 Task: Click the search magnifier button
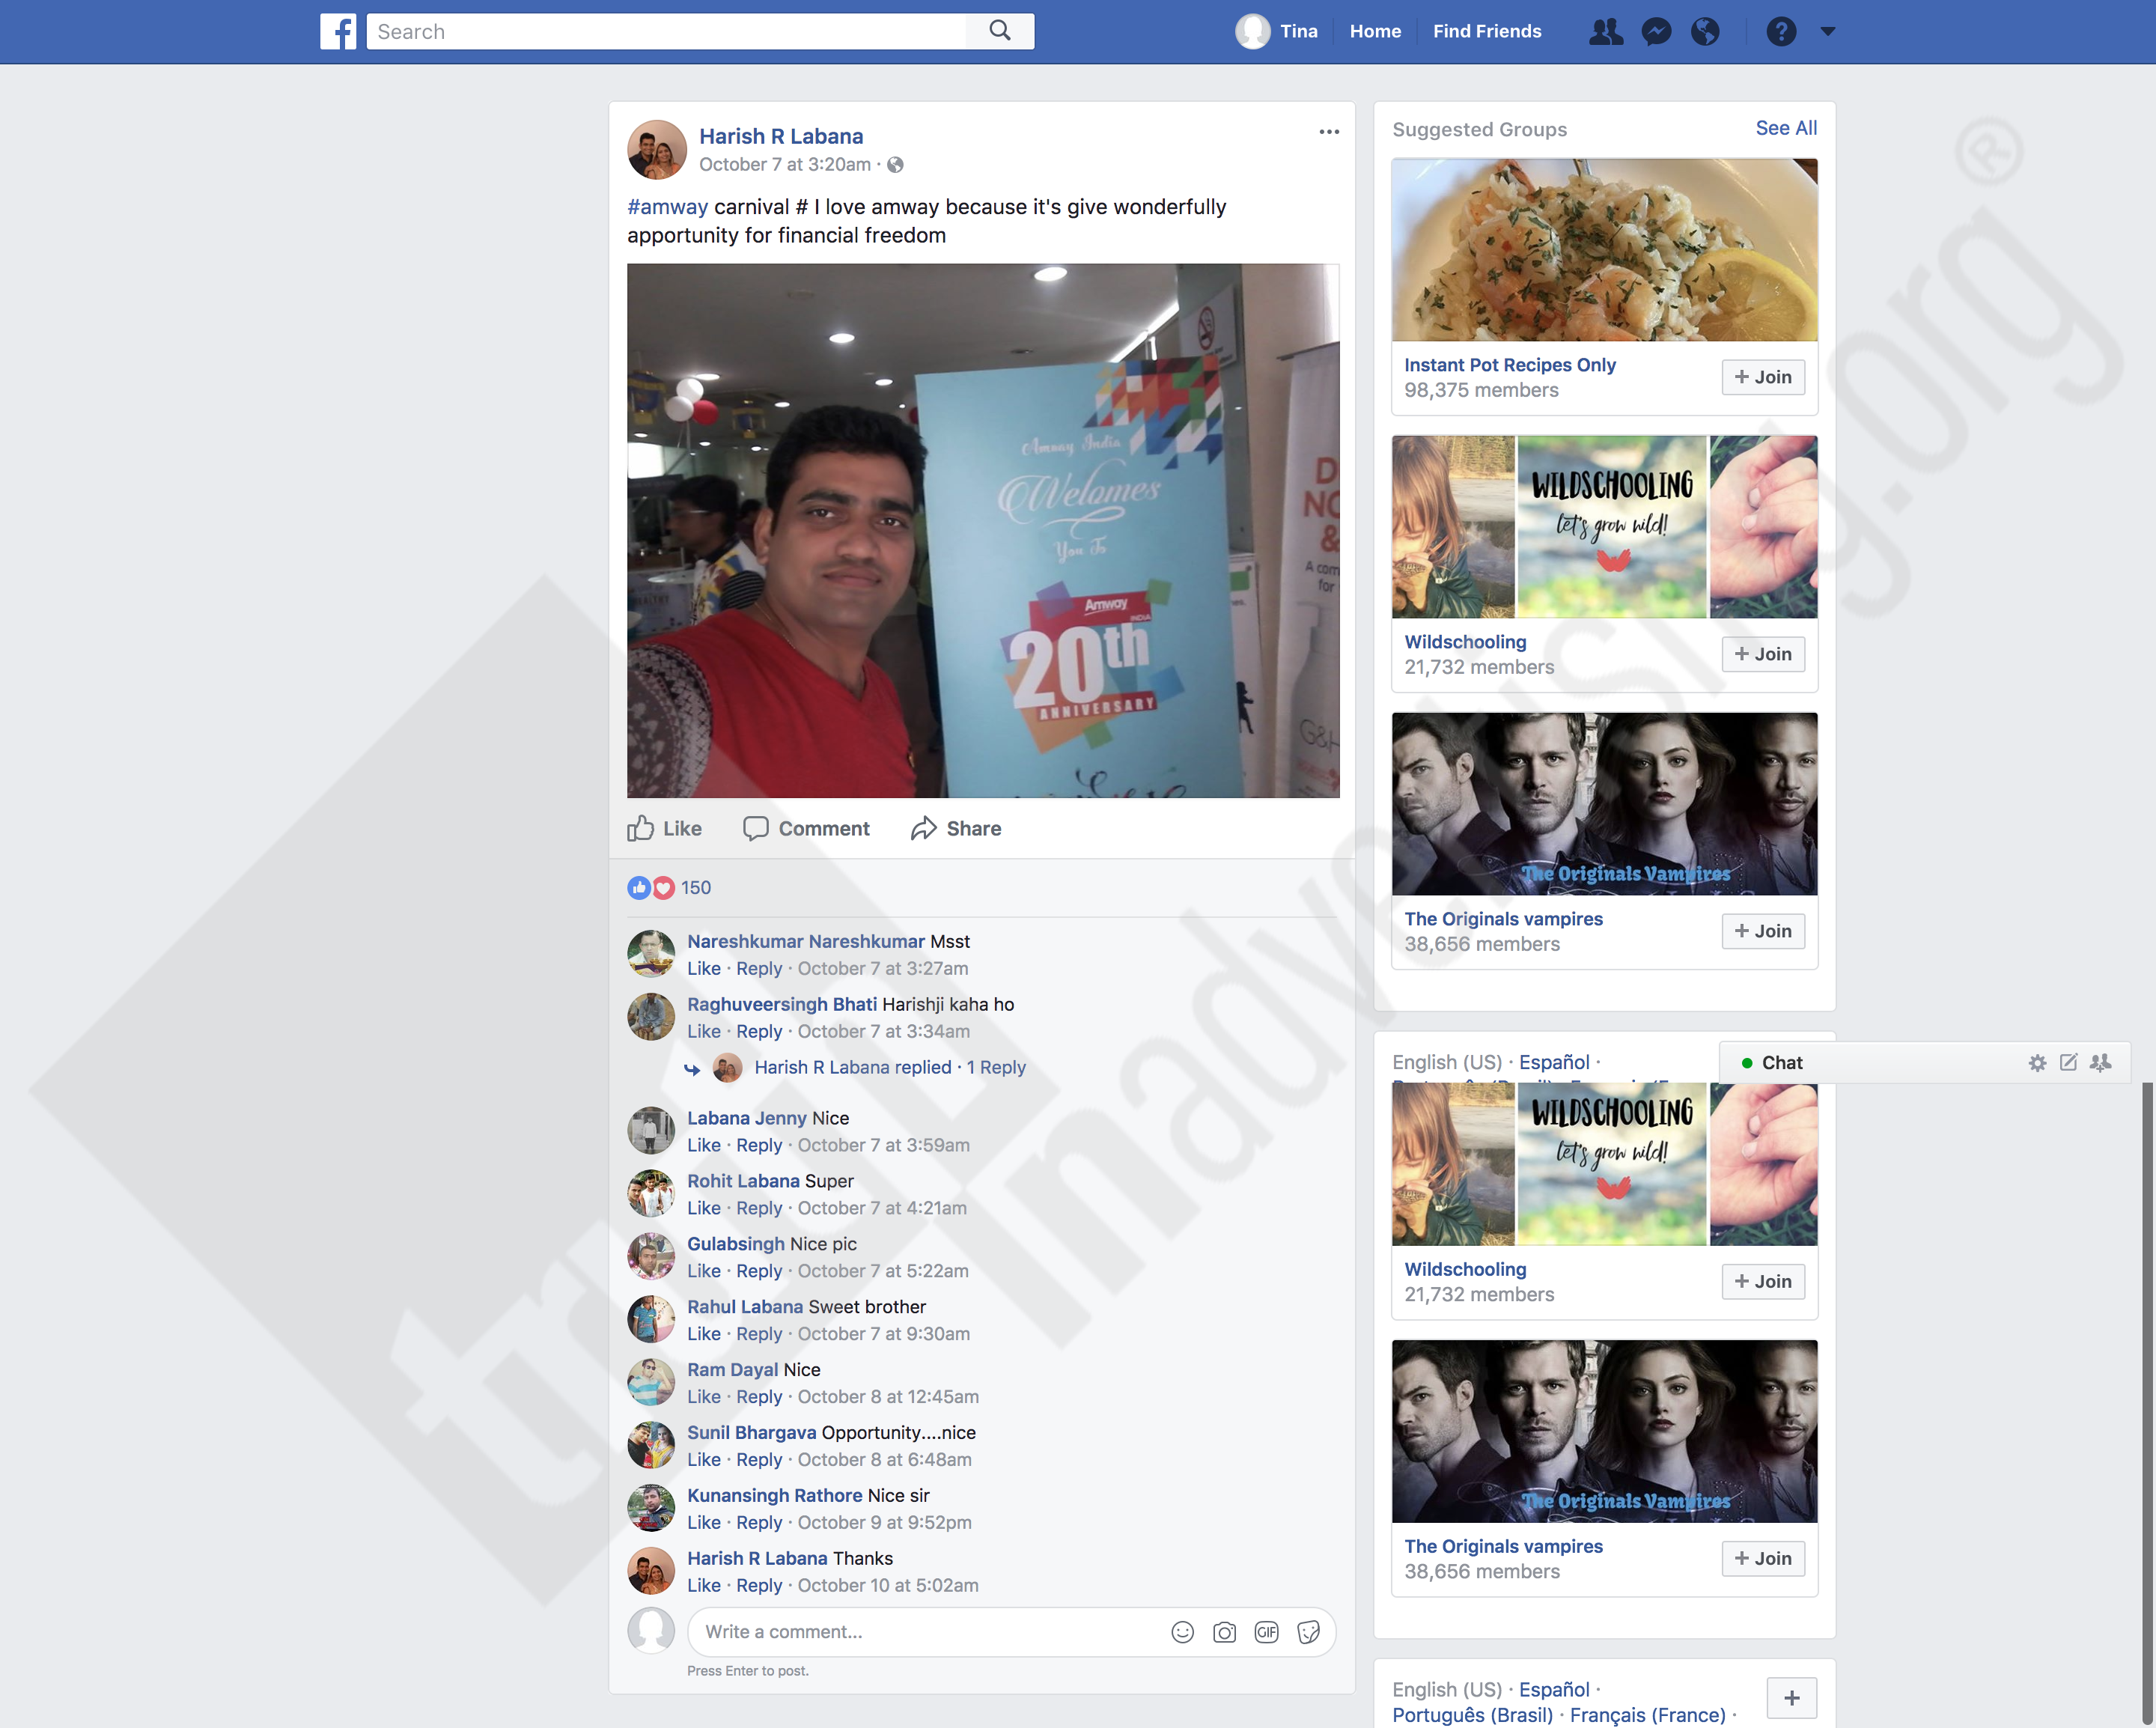[x=1000, y=31]
